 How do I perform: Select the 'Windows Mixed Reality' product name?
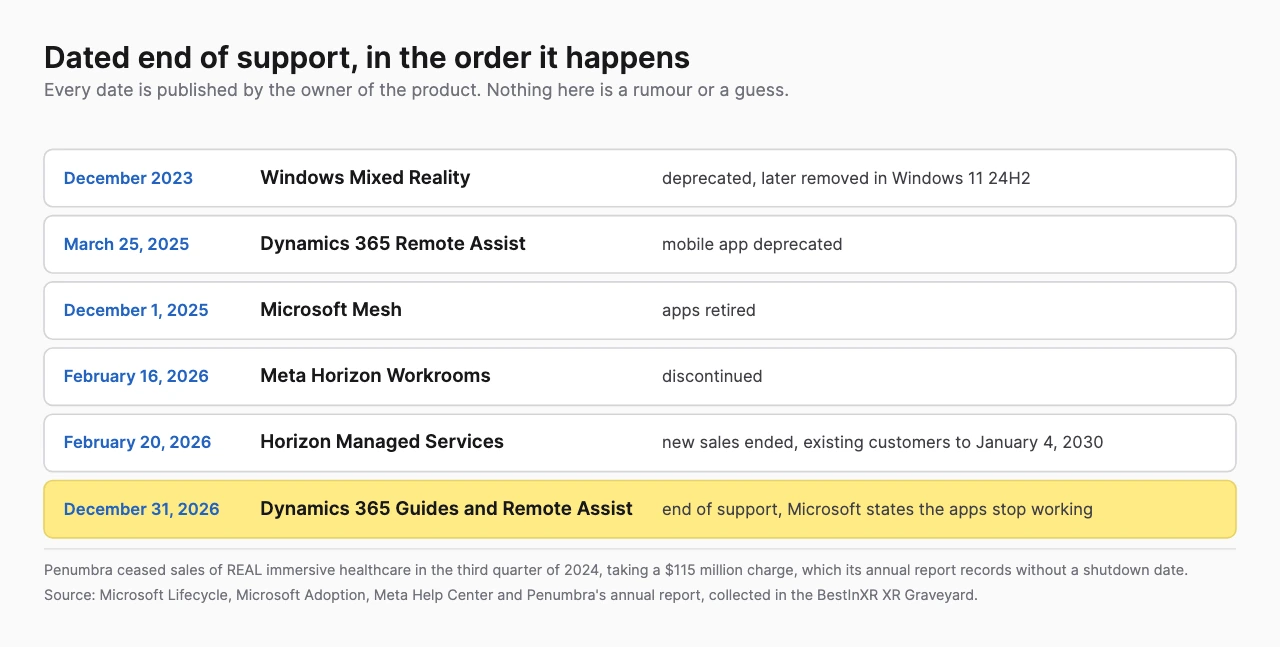point(365,178)
